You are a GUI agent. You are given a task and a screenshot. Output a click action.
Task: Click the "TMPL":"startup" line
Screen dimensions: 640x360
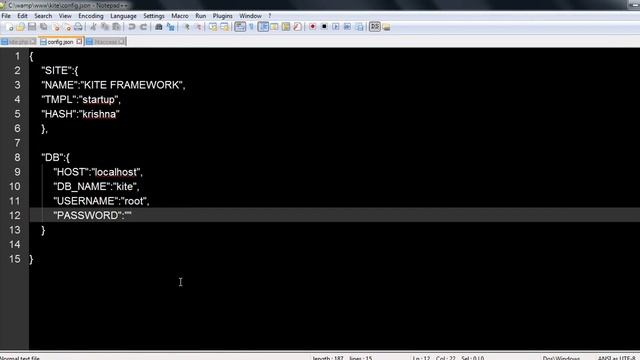pyautogui.click(x=81, y=99)
